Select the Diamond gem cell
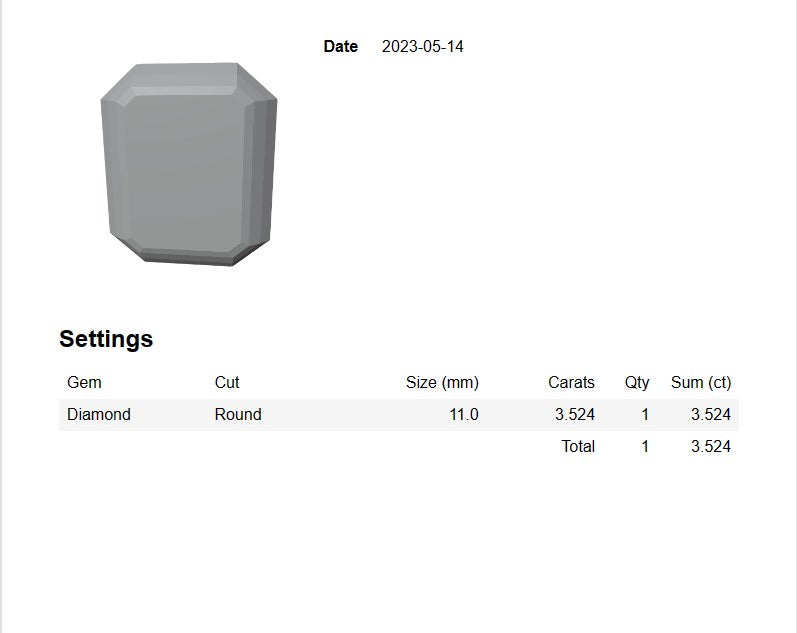Viewport: 797px width, 633px height. click(99, 414)
